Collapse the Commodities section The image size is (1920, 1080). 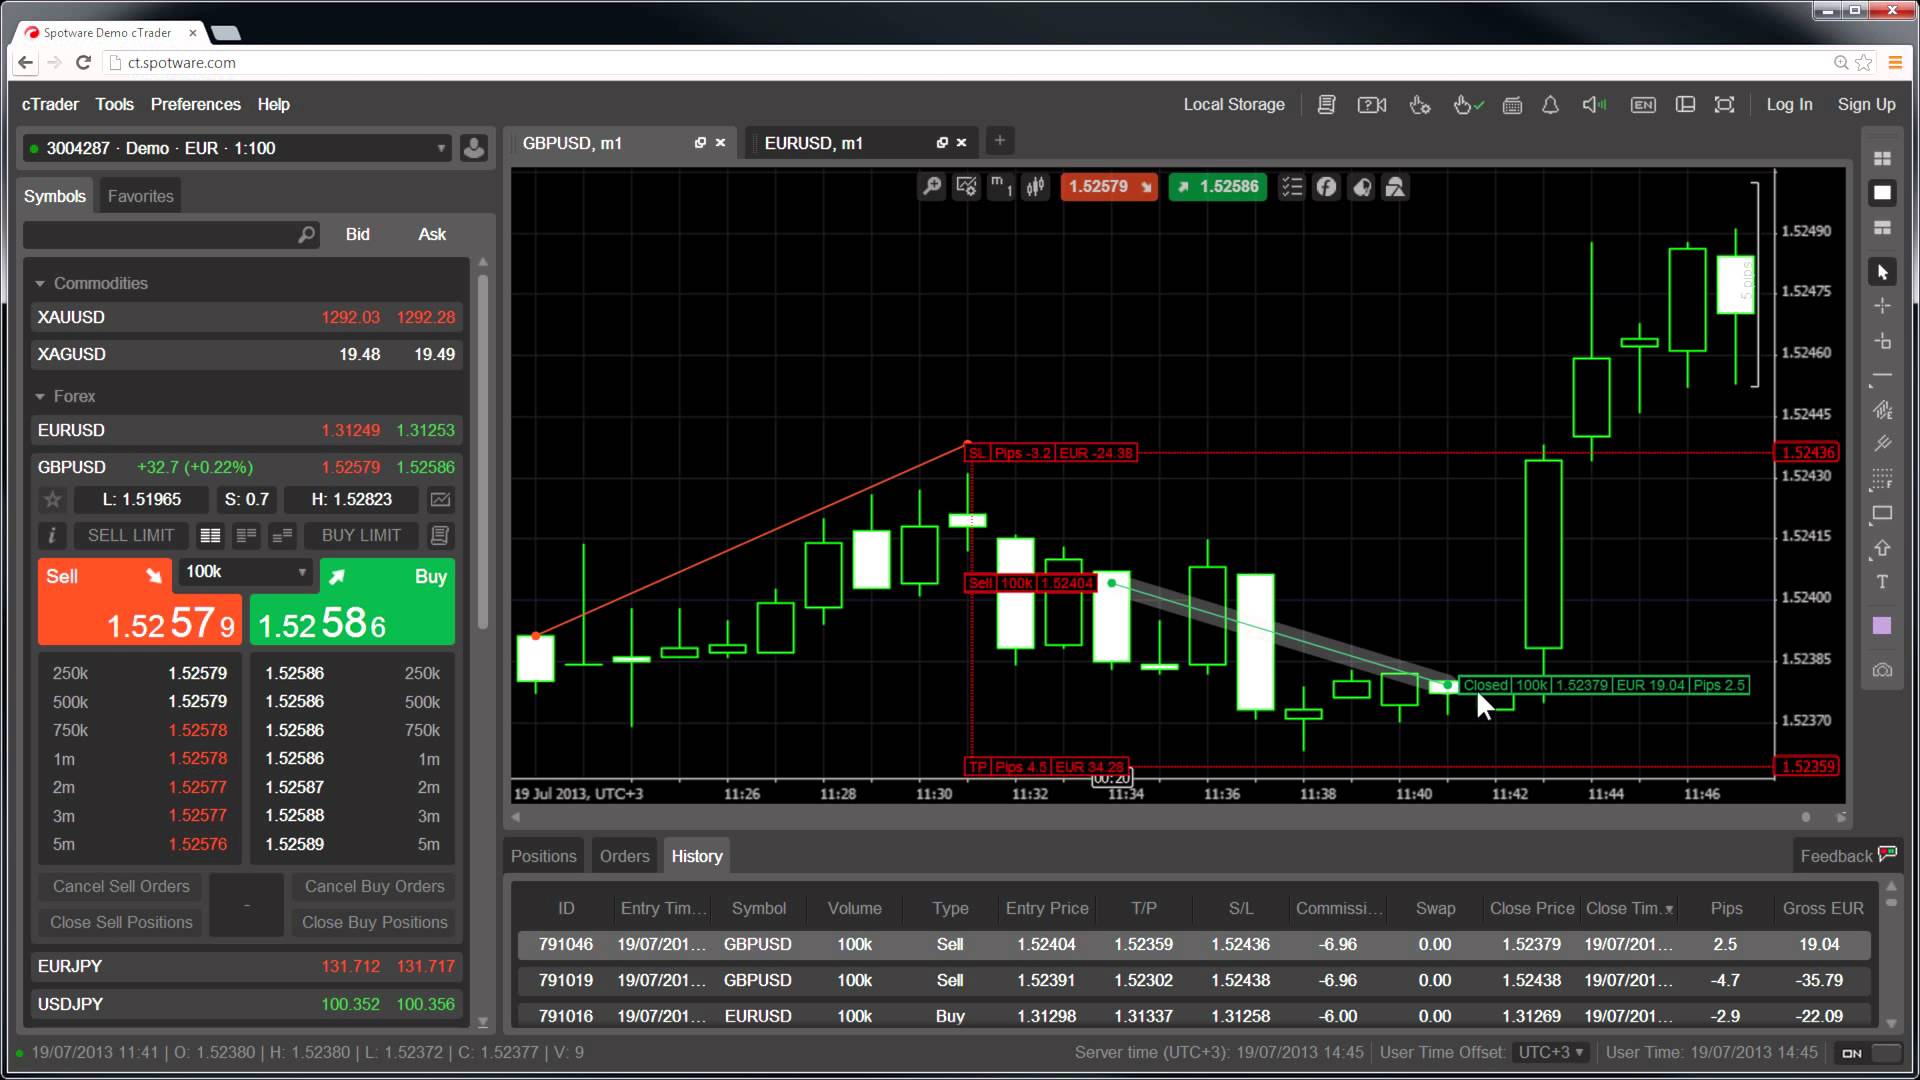click(40, 283)
